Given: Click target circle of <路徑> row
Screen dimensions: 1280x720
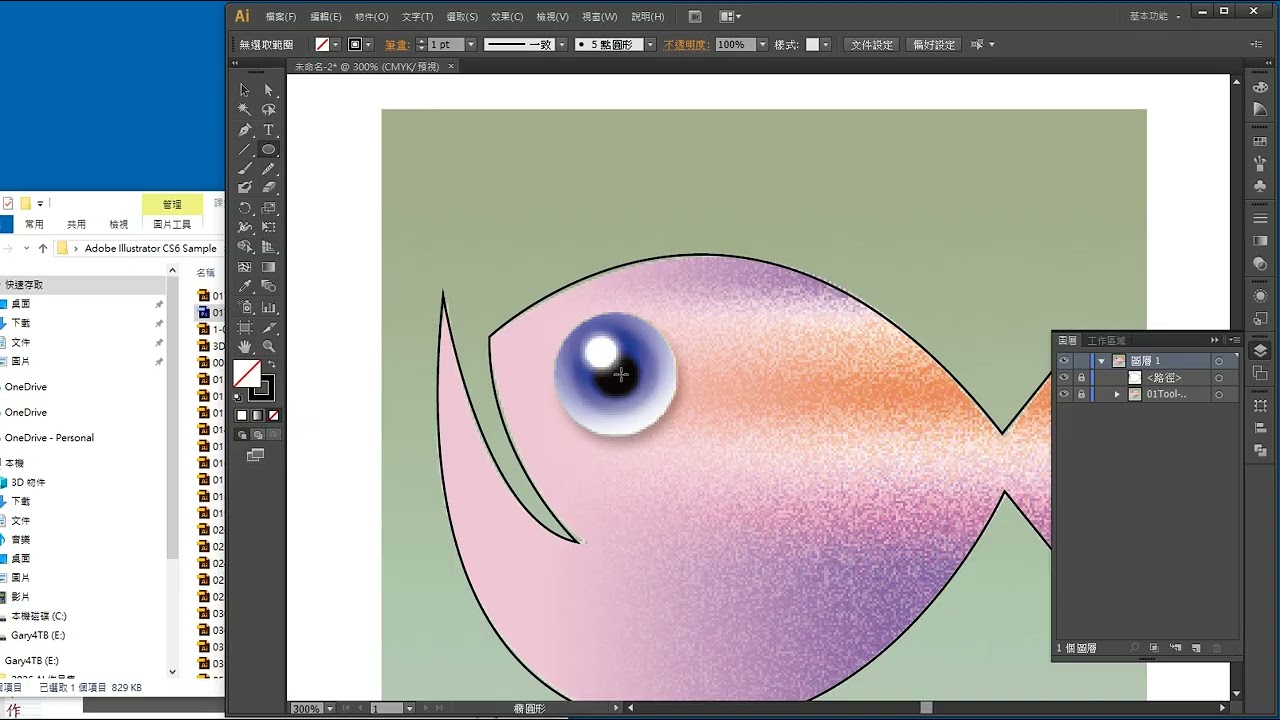Looking at the screenshot, I should coord(1219,378).
